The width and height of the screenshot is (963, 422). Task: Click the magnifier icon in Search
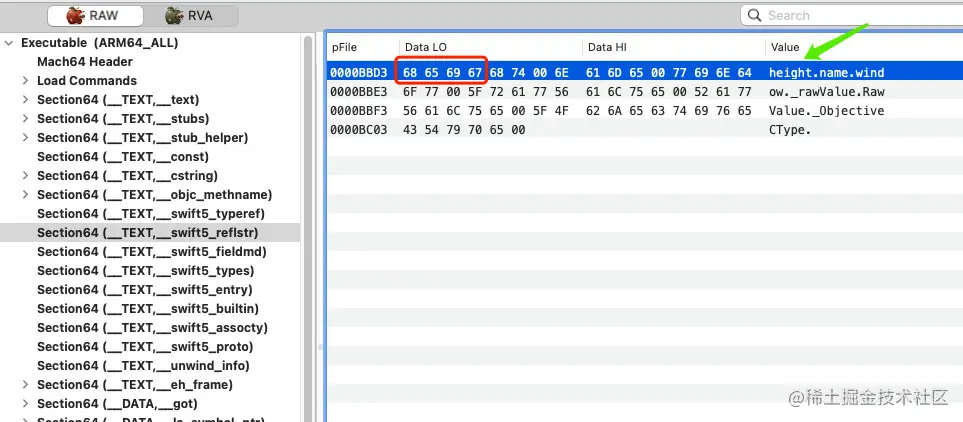click(754, 15)
